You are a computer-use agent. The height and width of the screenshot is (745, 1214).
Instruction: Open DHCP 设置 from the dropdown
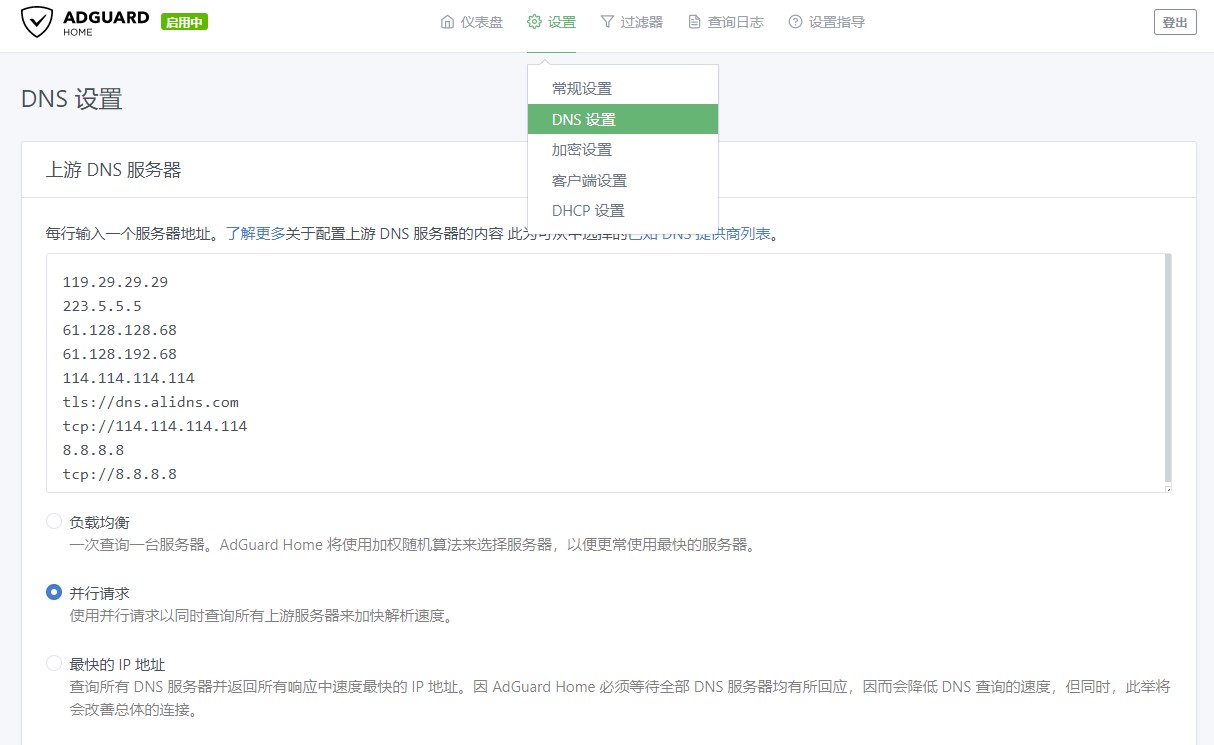coord(623,210)
